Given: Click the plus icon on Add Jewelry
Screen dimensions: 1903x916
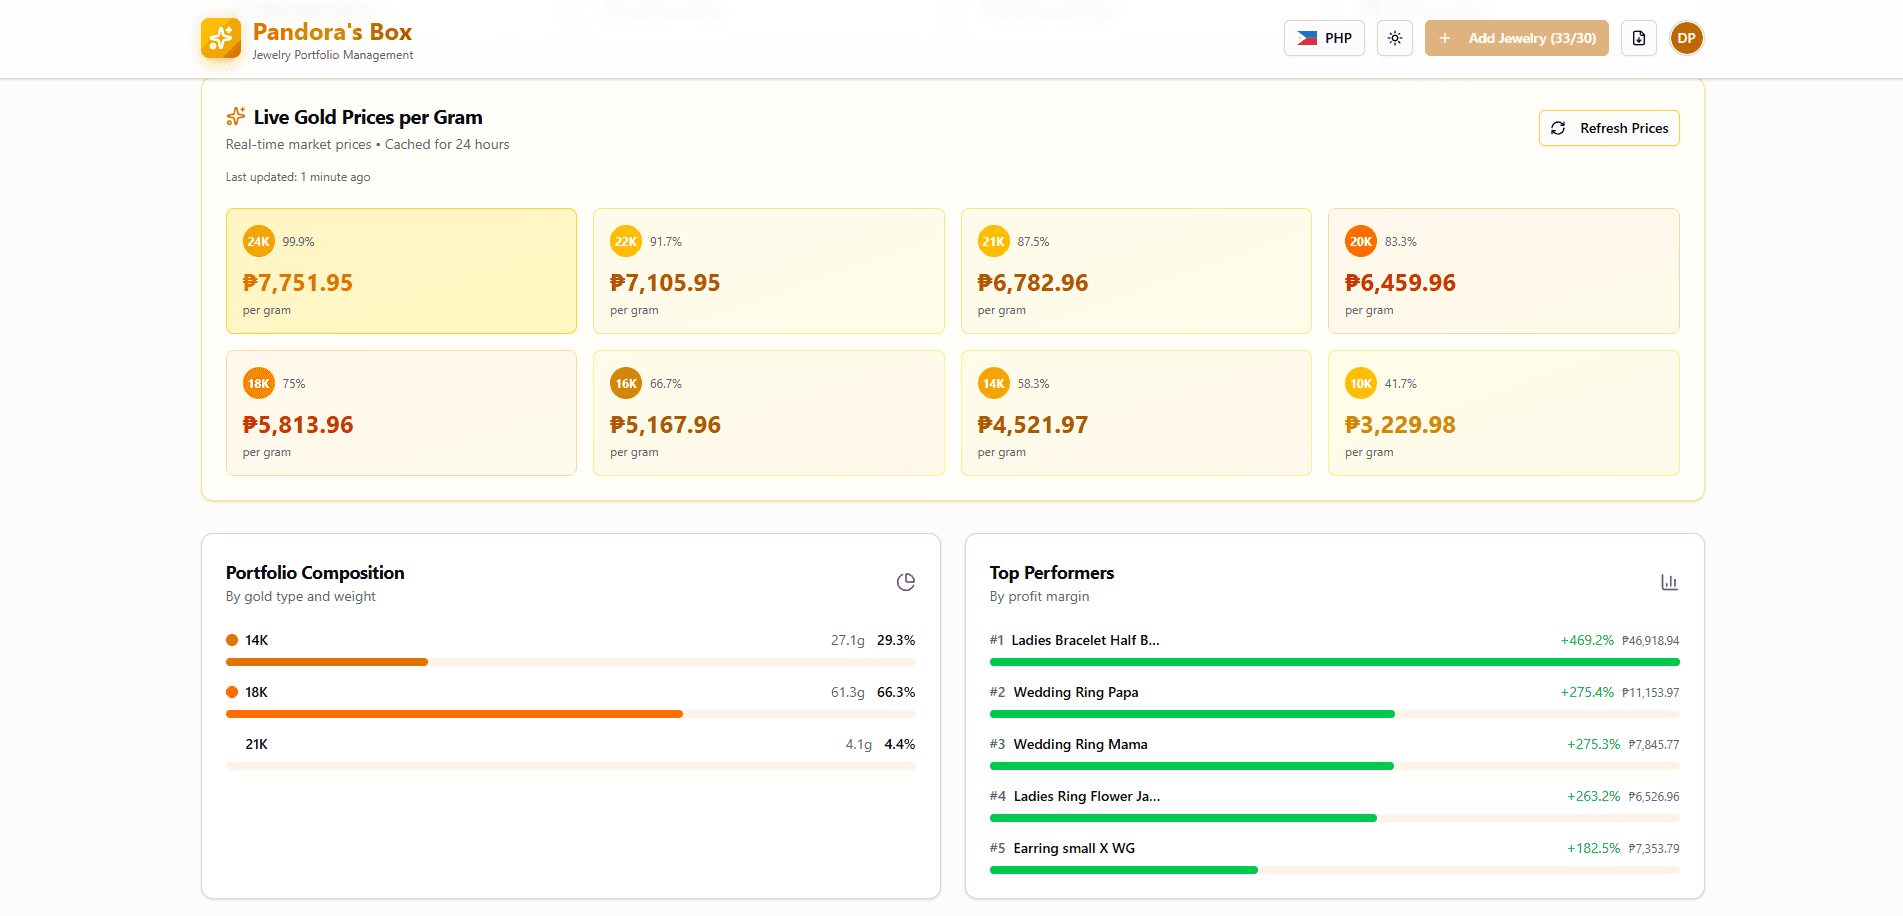Looking at the screenshot, I should pos(1444,38).
